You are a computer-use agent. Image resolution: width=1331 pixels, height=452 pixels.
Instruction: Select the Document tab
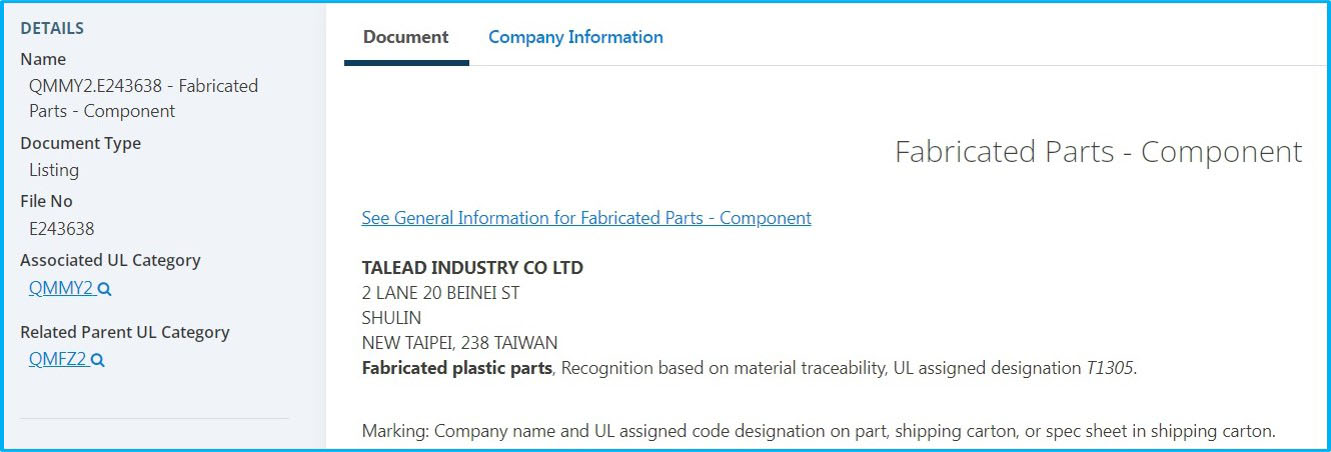click(406, 37)
